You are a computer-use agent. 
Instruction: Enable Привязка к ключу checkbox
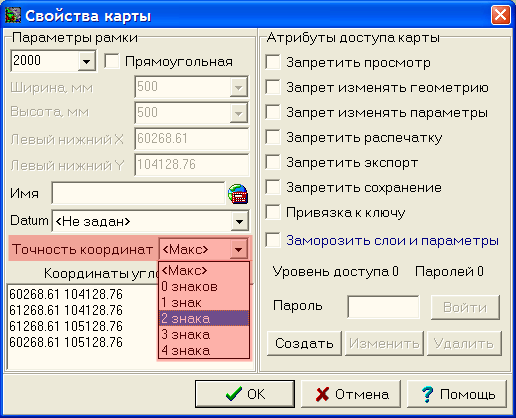point(273,212)
